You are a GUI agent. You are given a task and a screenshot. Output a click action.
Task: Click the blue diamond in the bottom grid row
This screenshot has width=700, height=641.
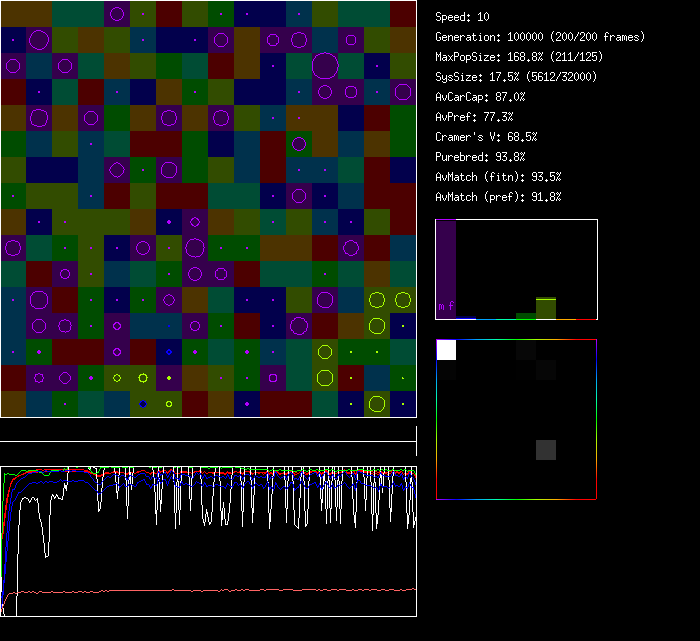pyautogui.click(x=143, y=404)
